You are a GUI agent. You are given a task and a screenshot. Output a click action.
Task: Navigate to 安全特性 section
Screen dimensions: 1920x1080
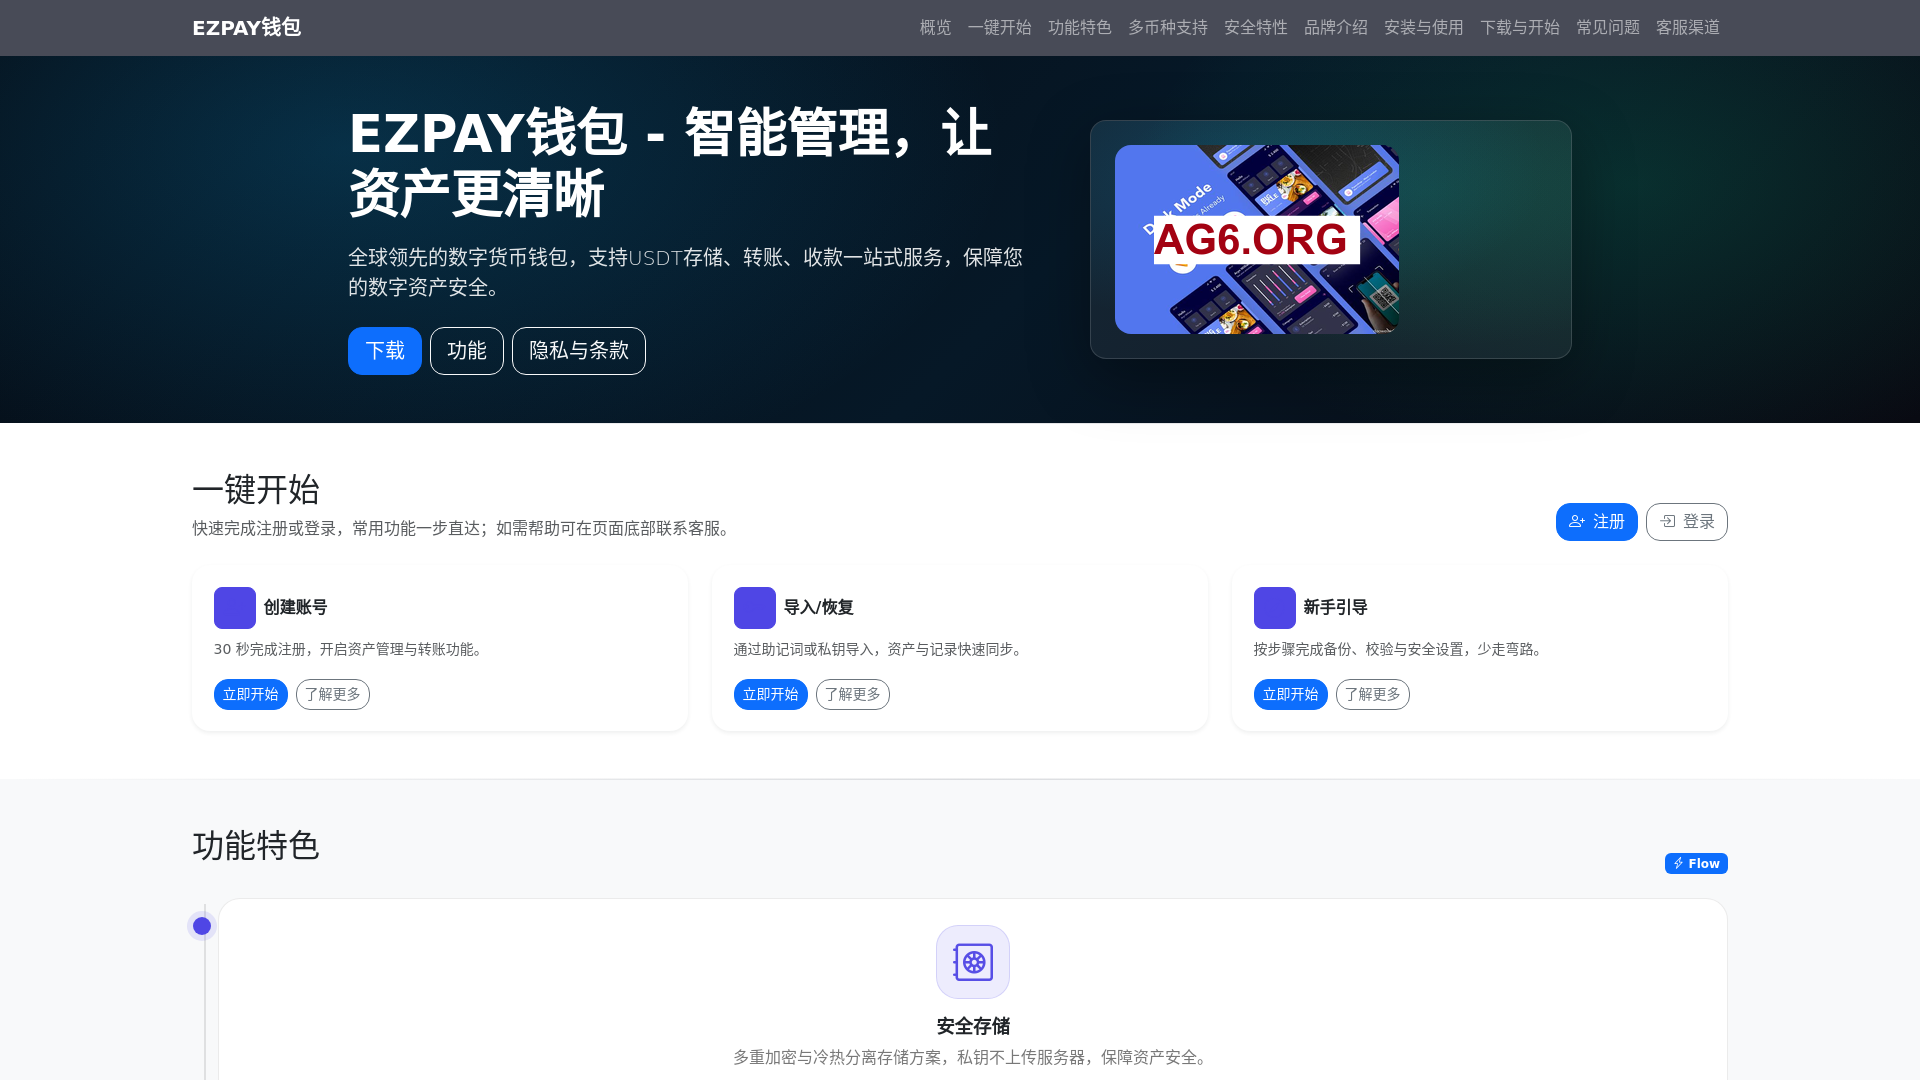[1255, 28]
